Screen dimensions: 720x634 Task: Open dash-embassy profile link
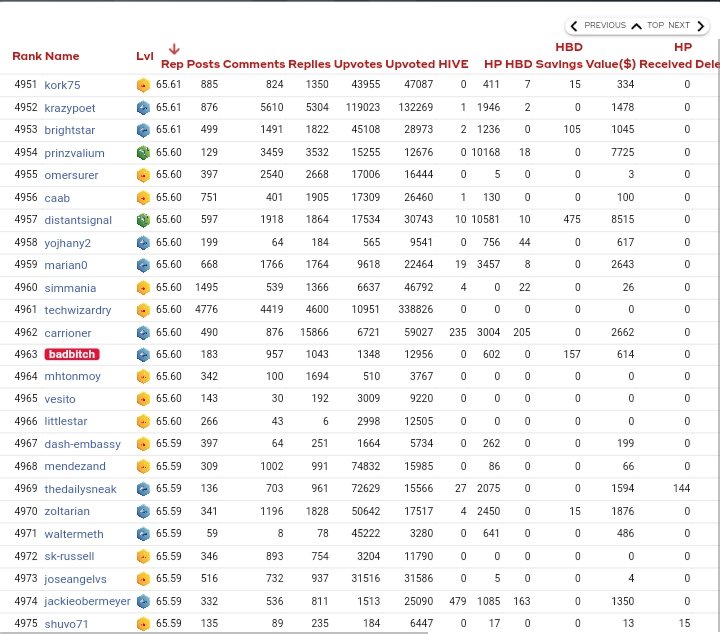tap(82, 444)
